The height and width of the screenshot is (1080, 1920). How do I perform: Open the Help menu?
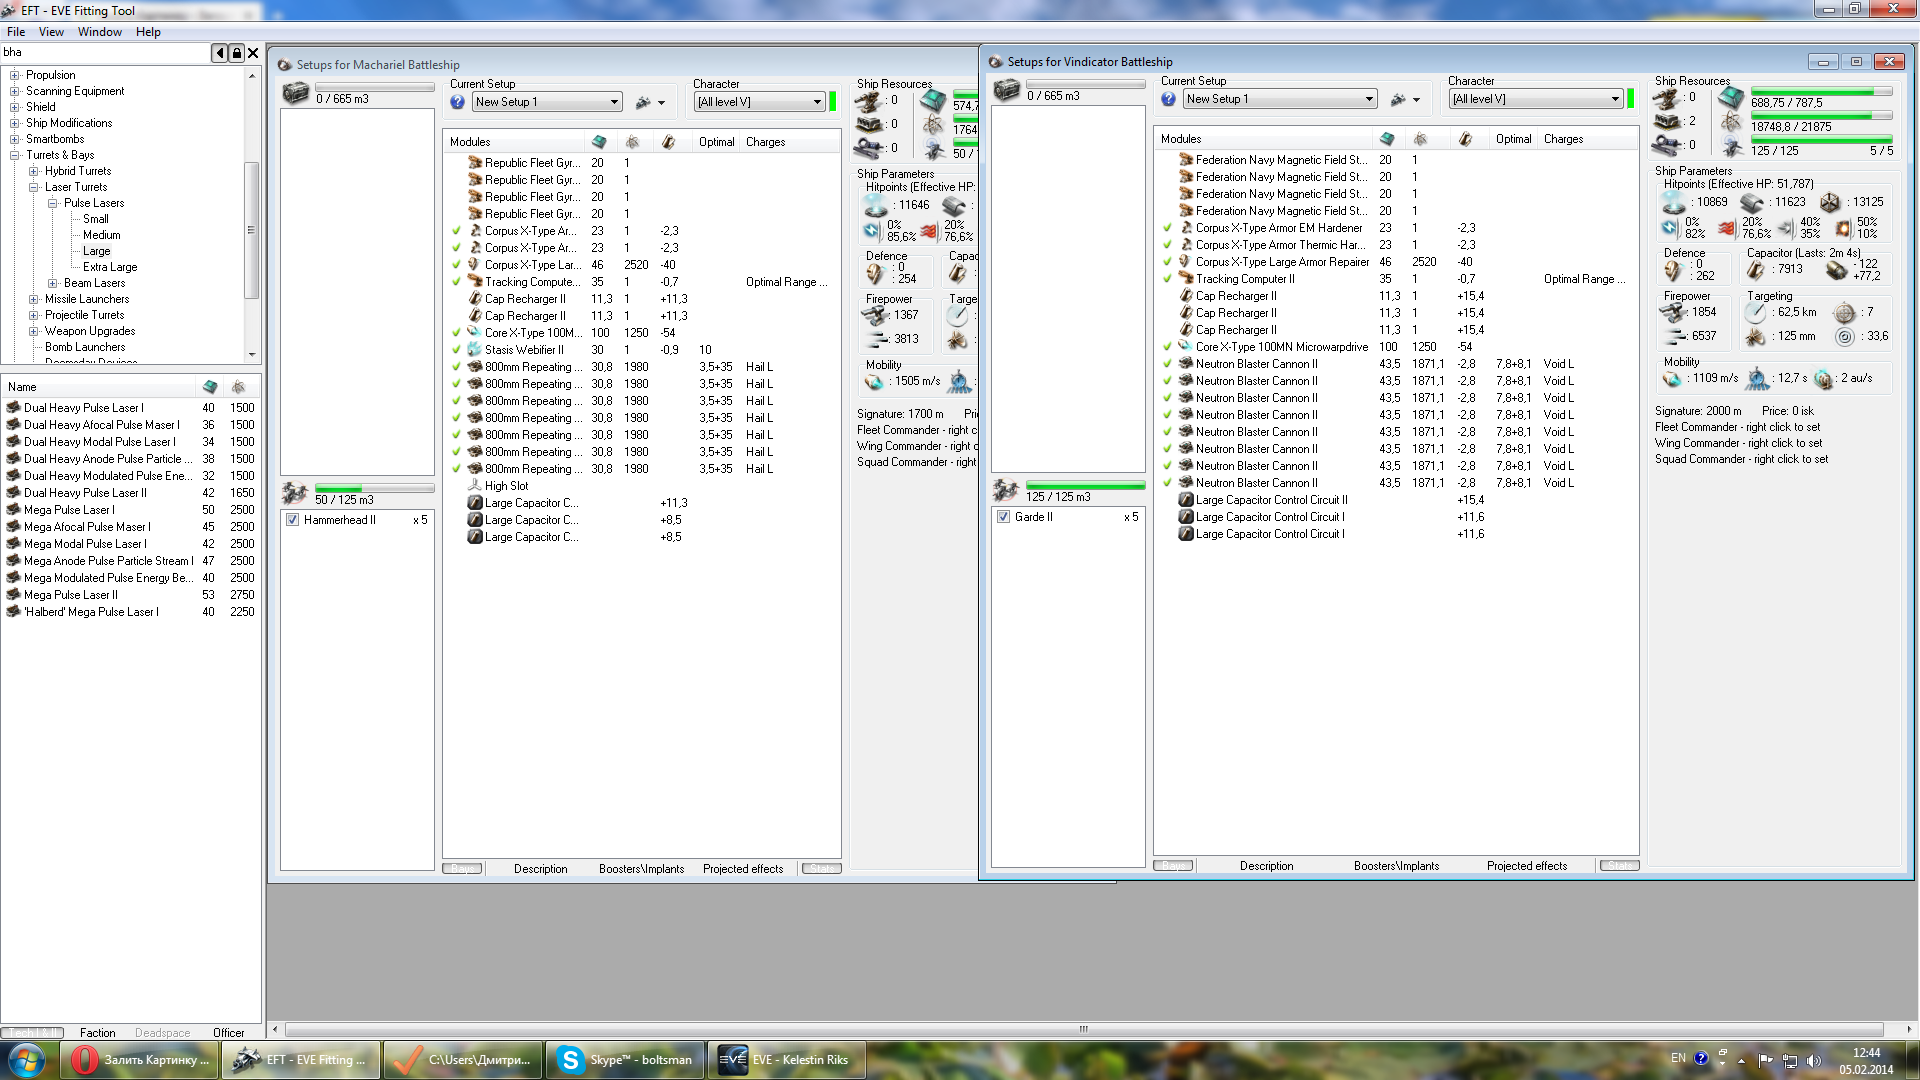[148, 32]
